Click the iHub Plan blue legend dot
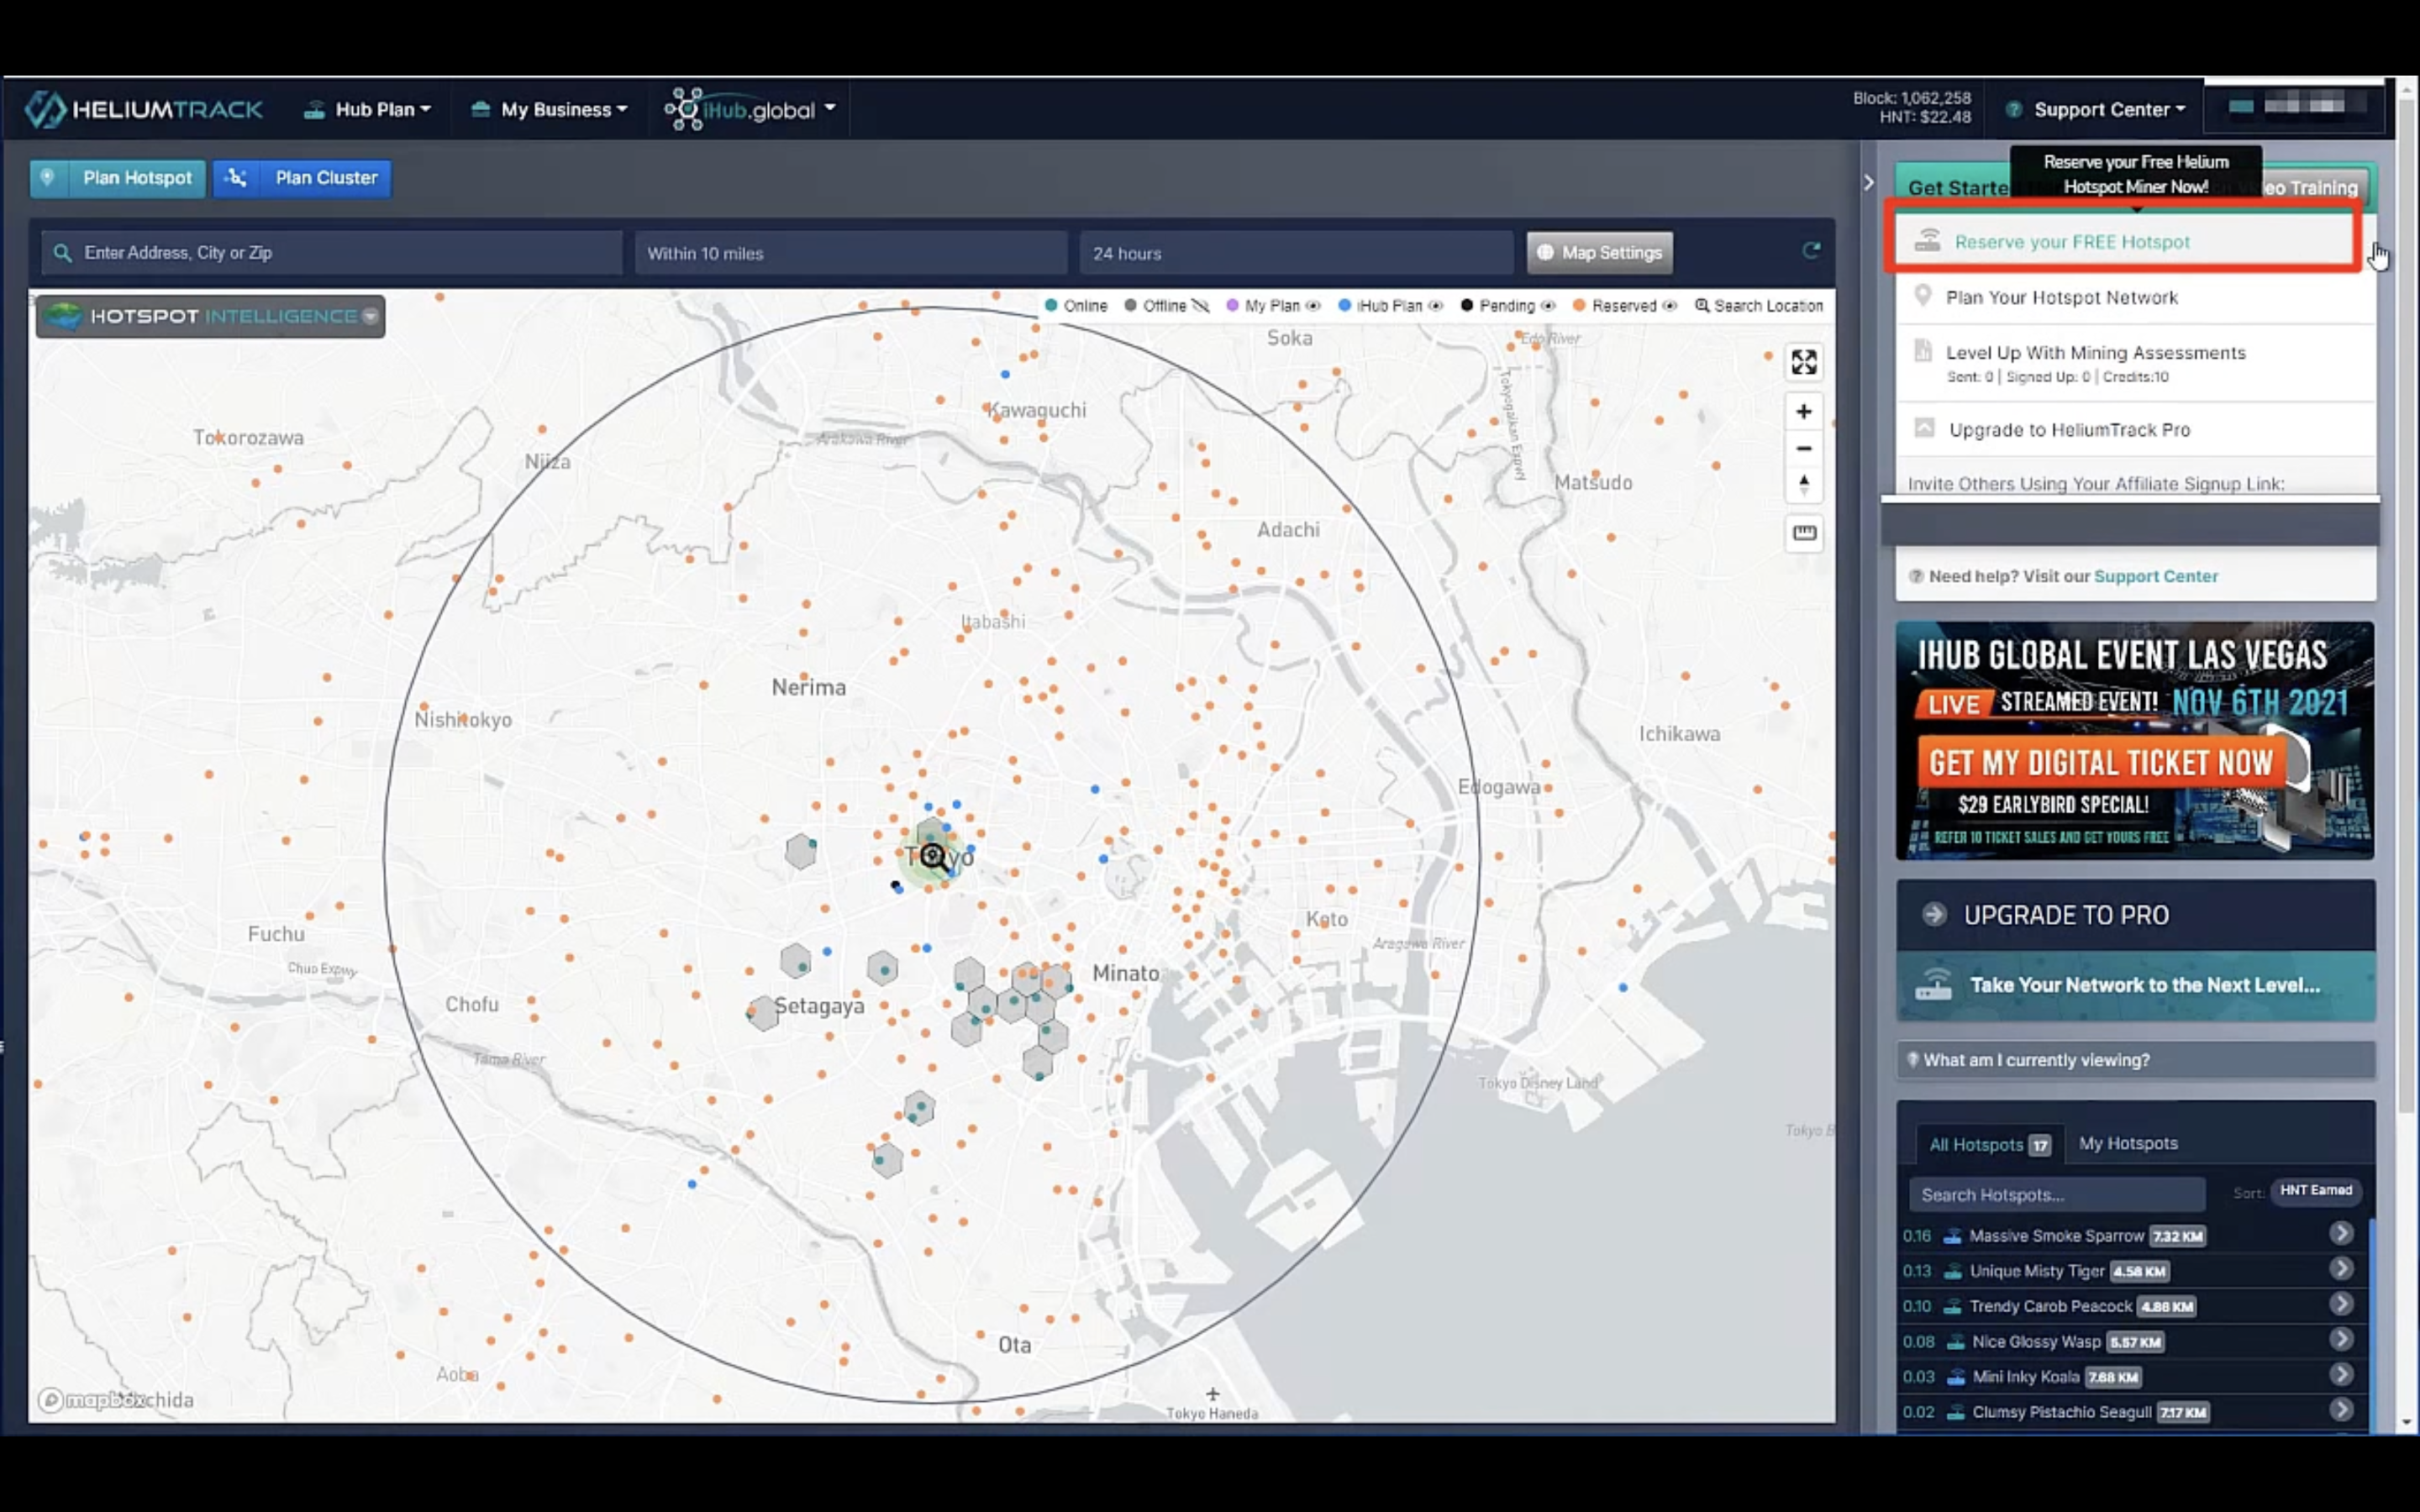The width and height of the screenshot is (2420, 1512). [1345, 305]
